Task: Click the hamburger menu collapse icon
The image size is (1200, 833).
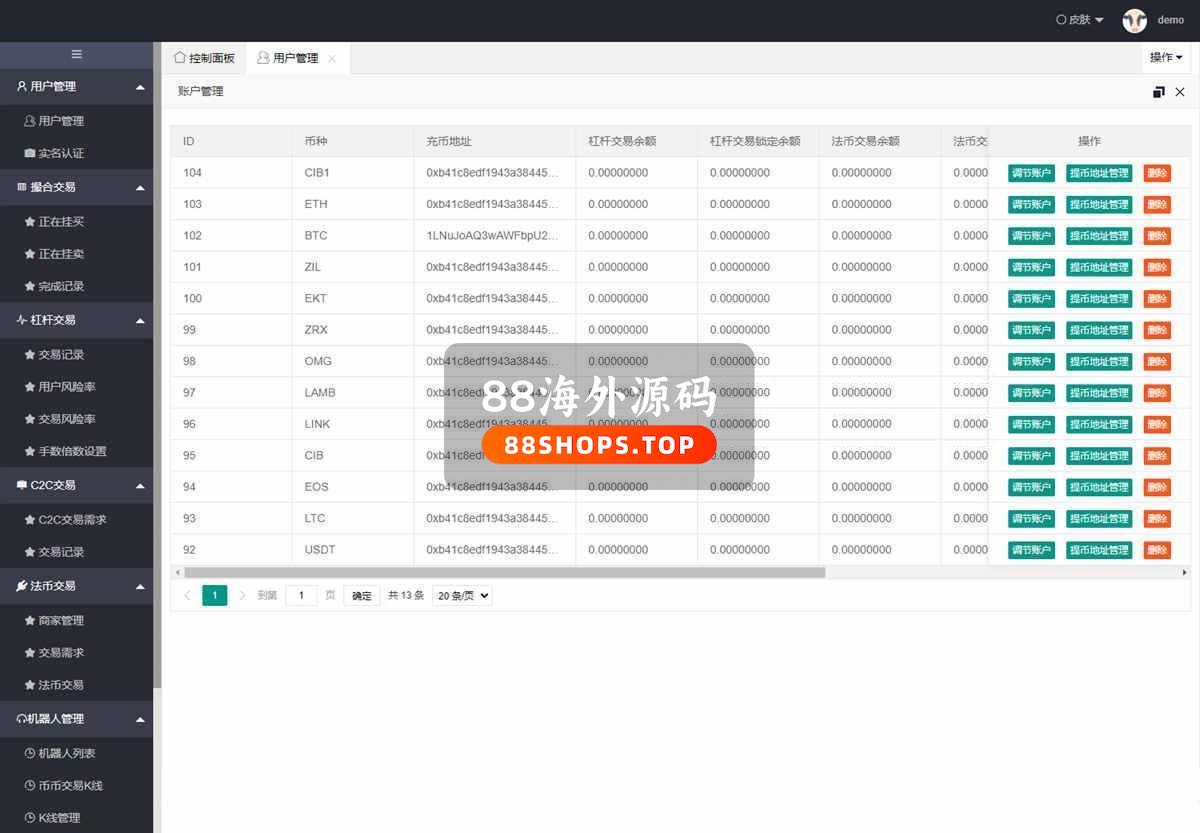Action: click(x=77, y=55)
